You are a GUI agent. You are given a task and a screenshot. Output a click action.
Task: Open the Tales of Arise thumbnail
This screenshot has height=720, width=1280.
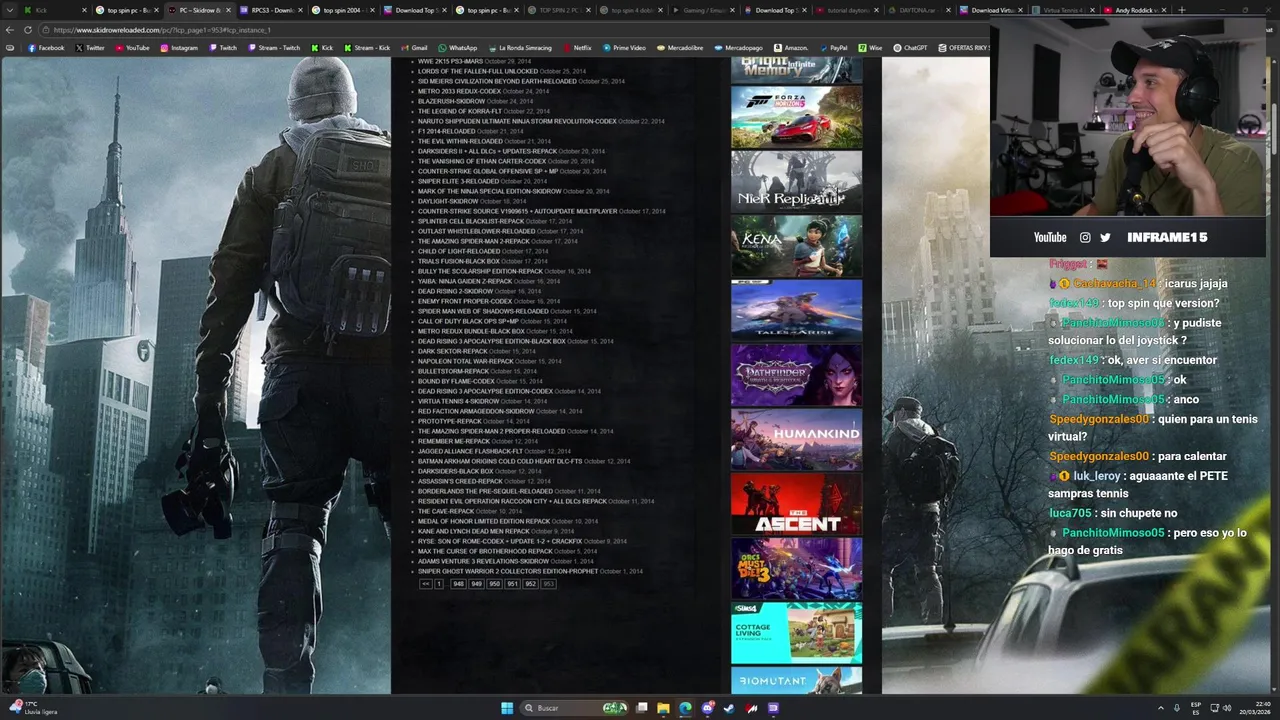(796, 310)
